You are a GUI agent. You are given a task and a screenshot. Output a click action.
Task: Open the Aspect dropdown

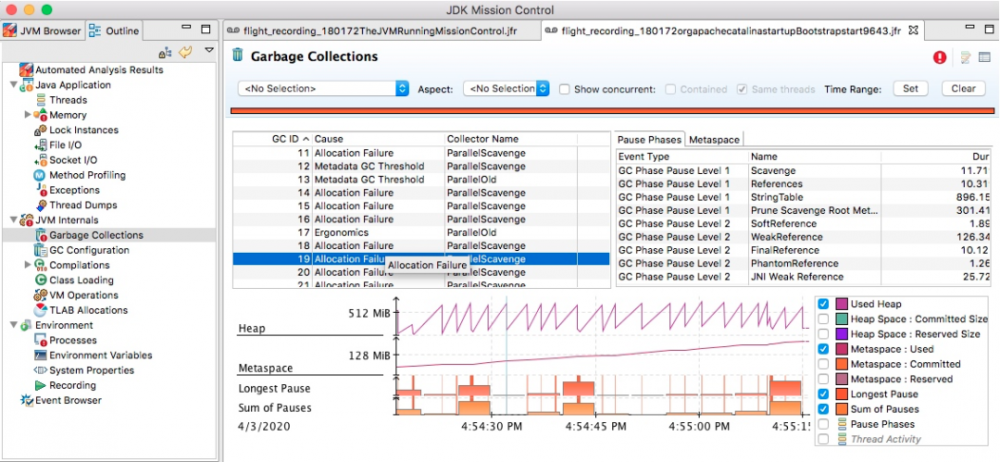[x=506, y=89]
